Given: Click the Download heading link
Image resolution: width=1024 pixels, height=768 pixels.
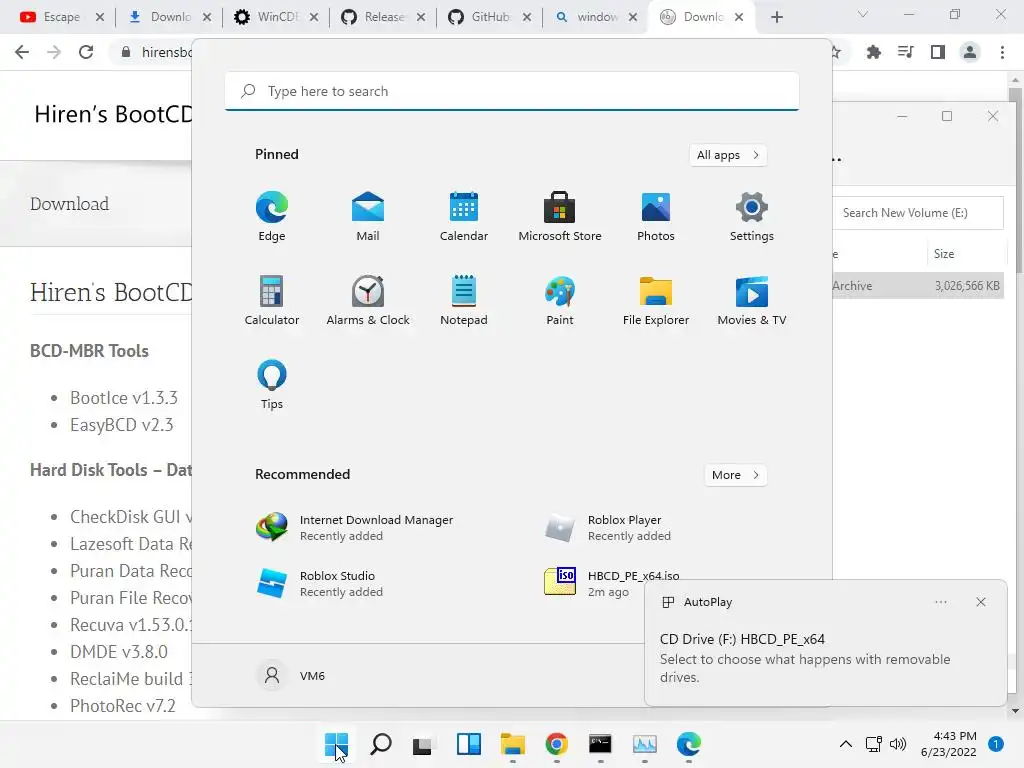Looking at the screenshot, I should [x=70, y=204].
